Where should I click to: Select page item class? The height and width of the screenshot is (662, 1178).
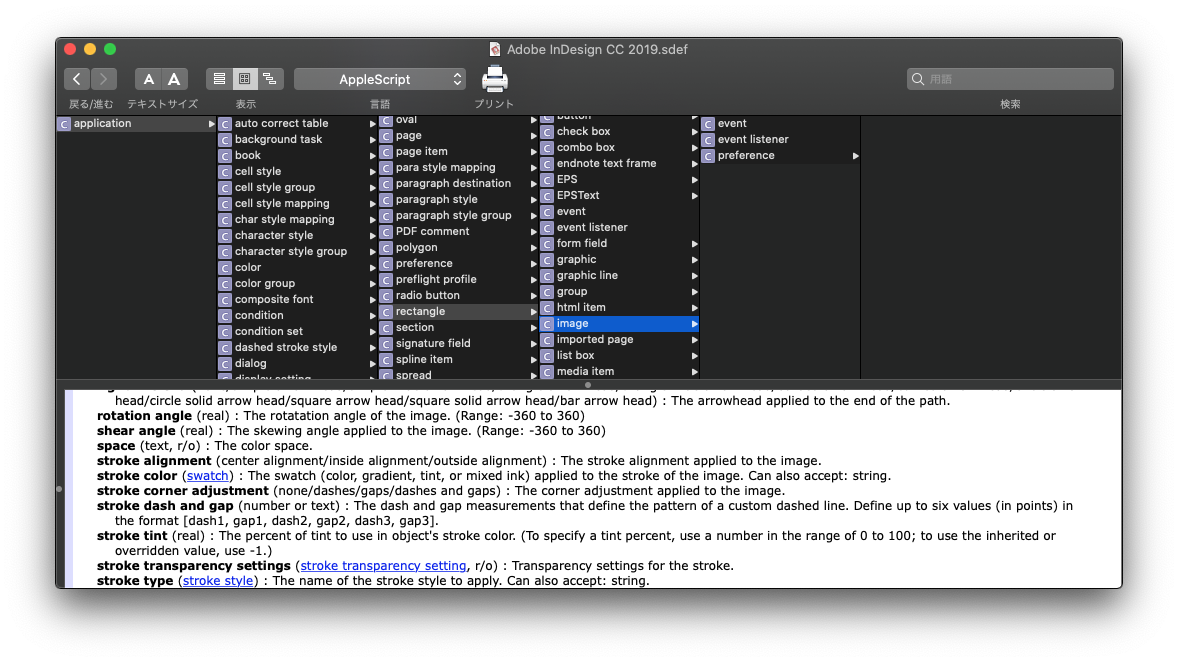421,151
